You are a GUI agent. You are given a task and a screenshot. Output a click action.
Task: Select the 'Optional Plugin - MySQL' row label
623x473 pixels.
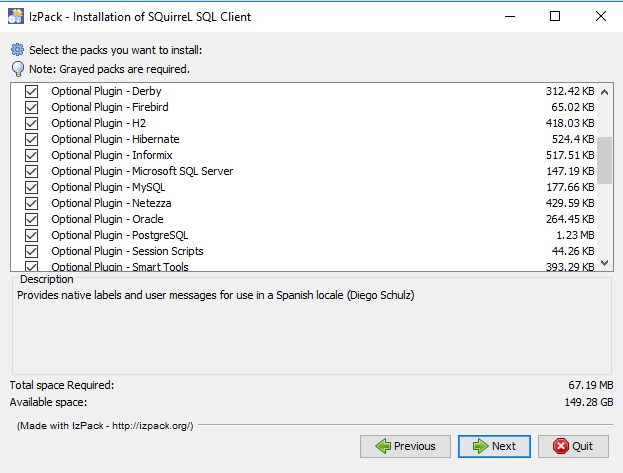coord(108,187)
